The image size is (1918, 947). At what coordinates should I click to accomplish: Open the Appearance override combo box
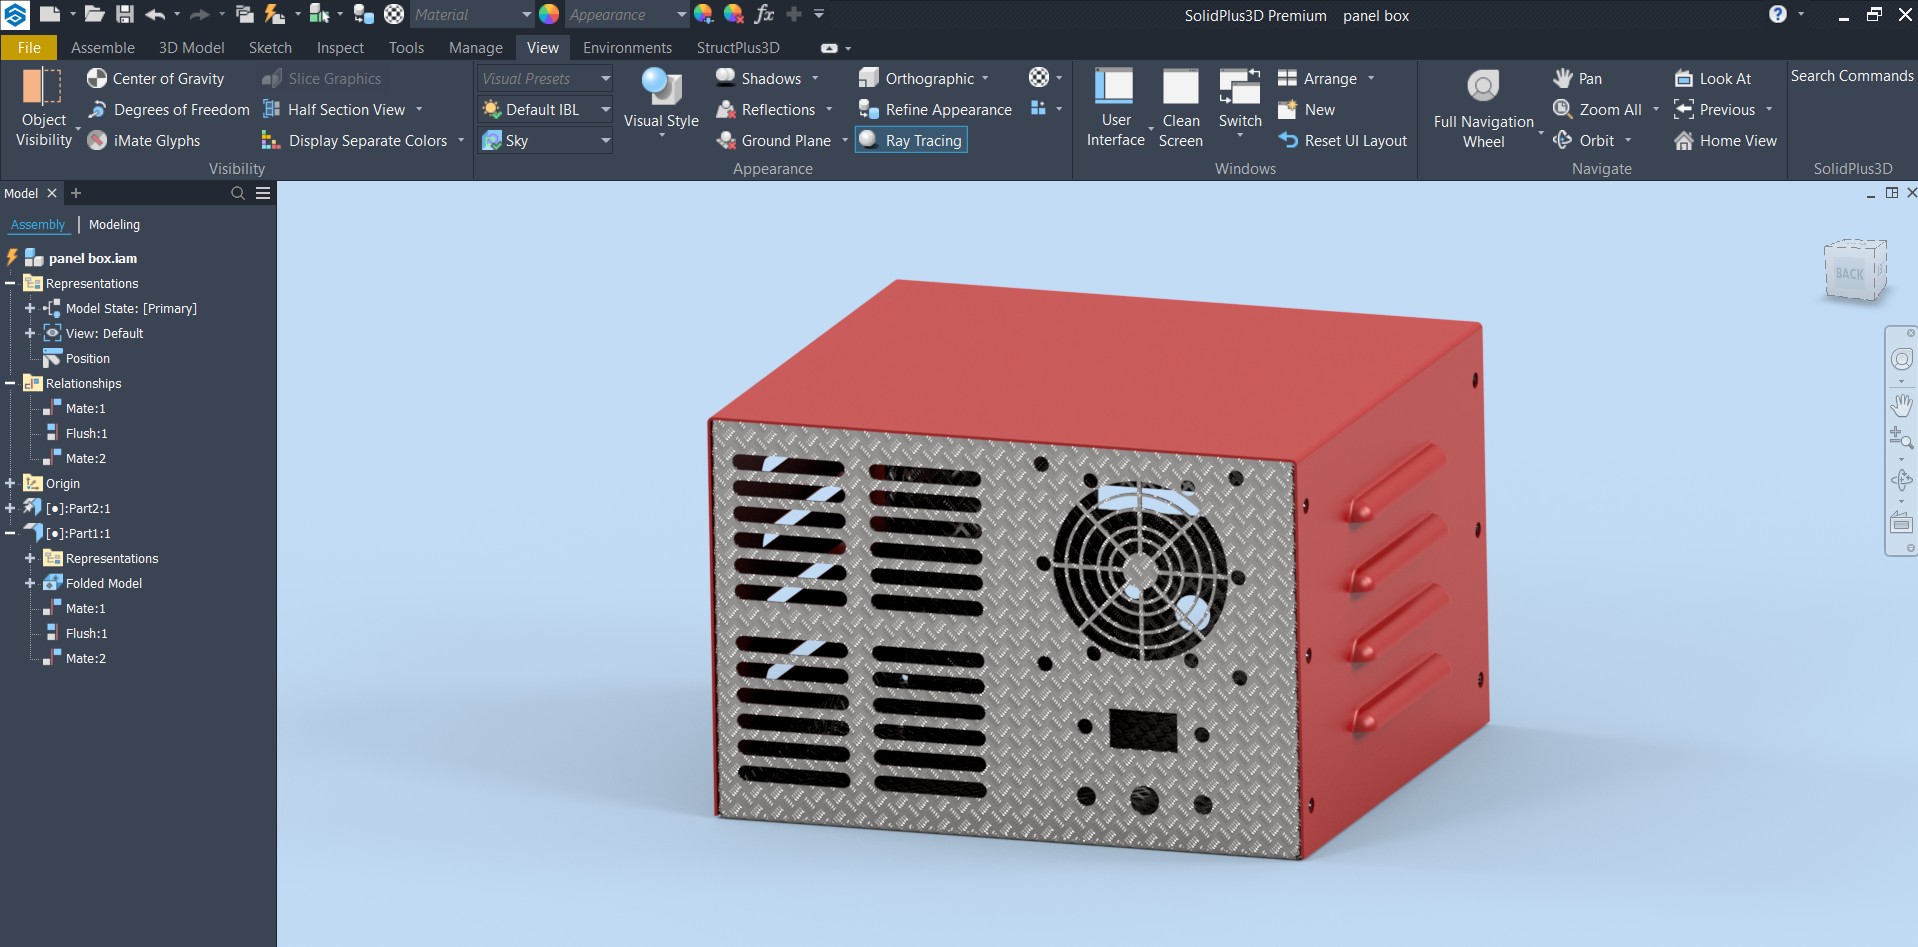(x=626, y=15)
